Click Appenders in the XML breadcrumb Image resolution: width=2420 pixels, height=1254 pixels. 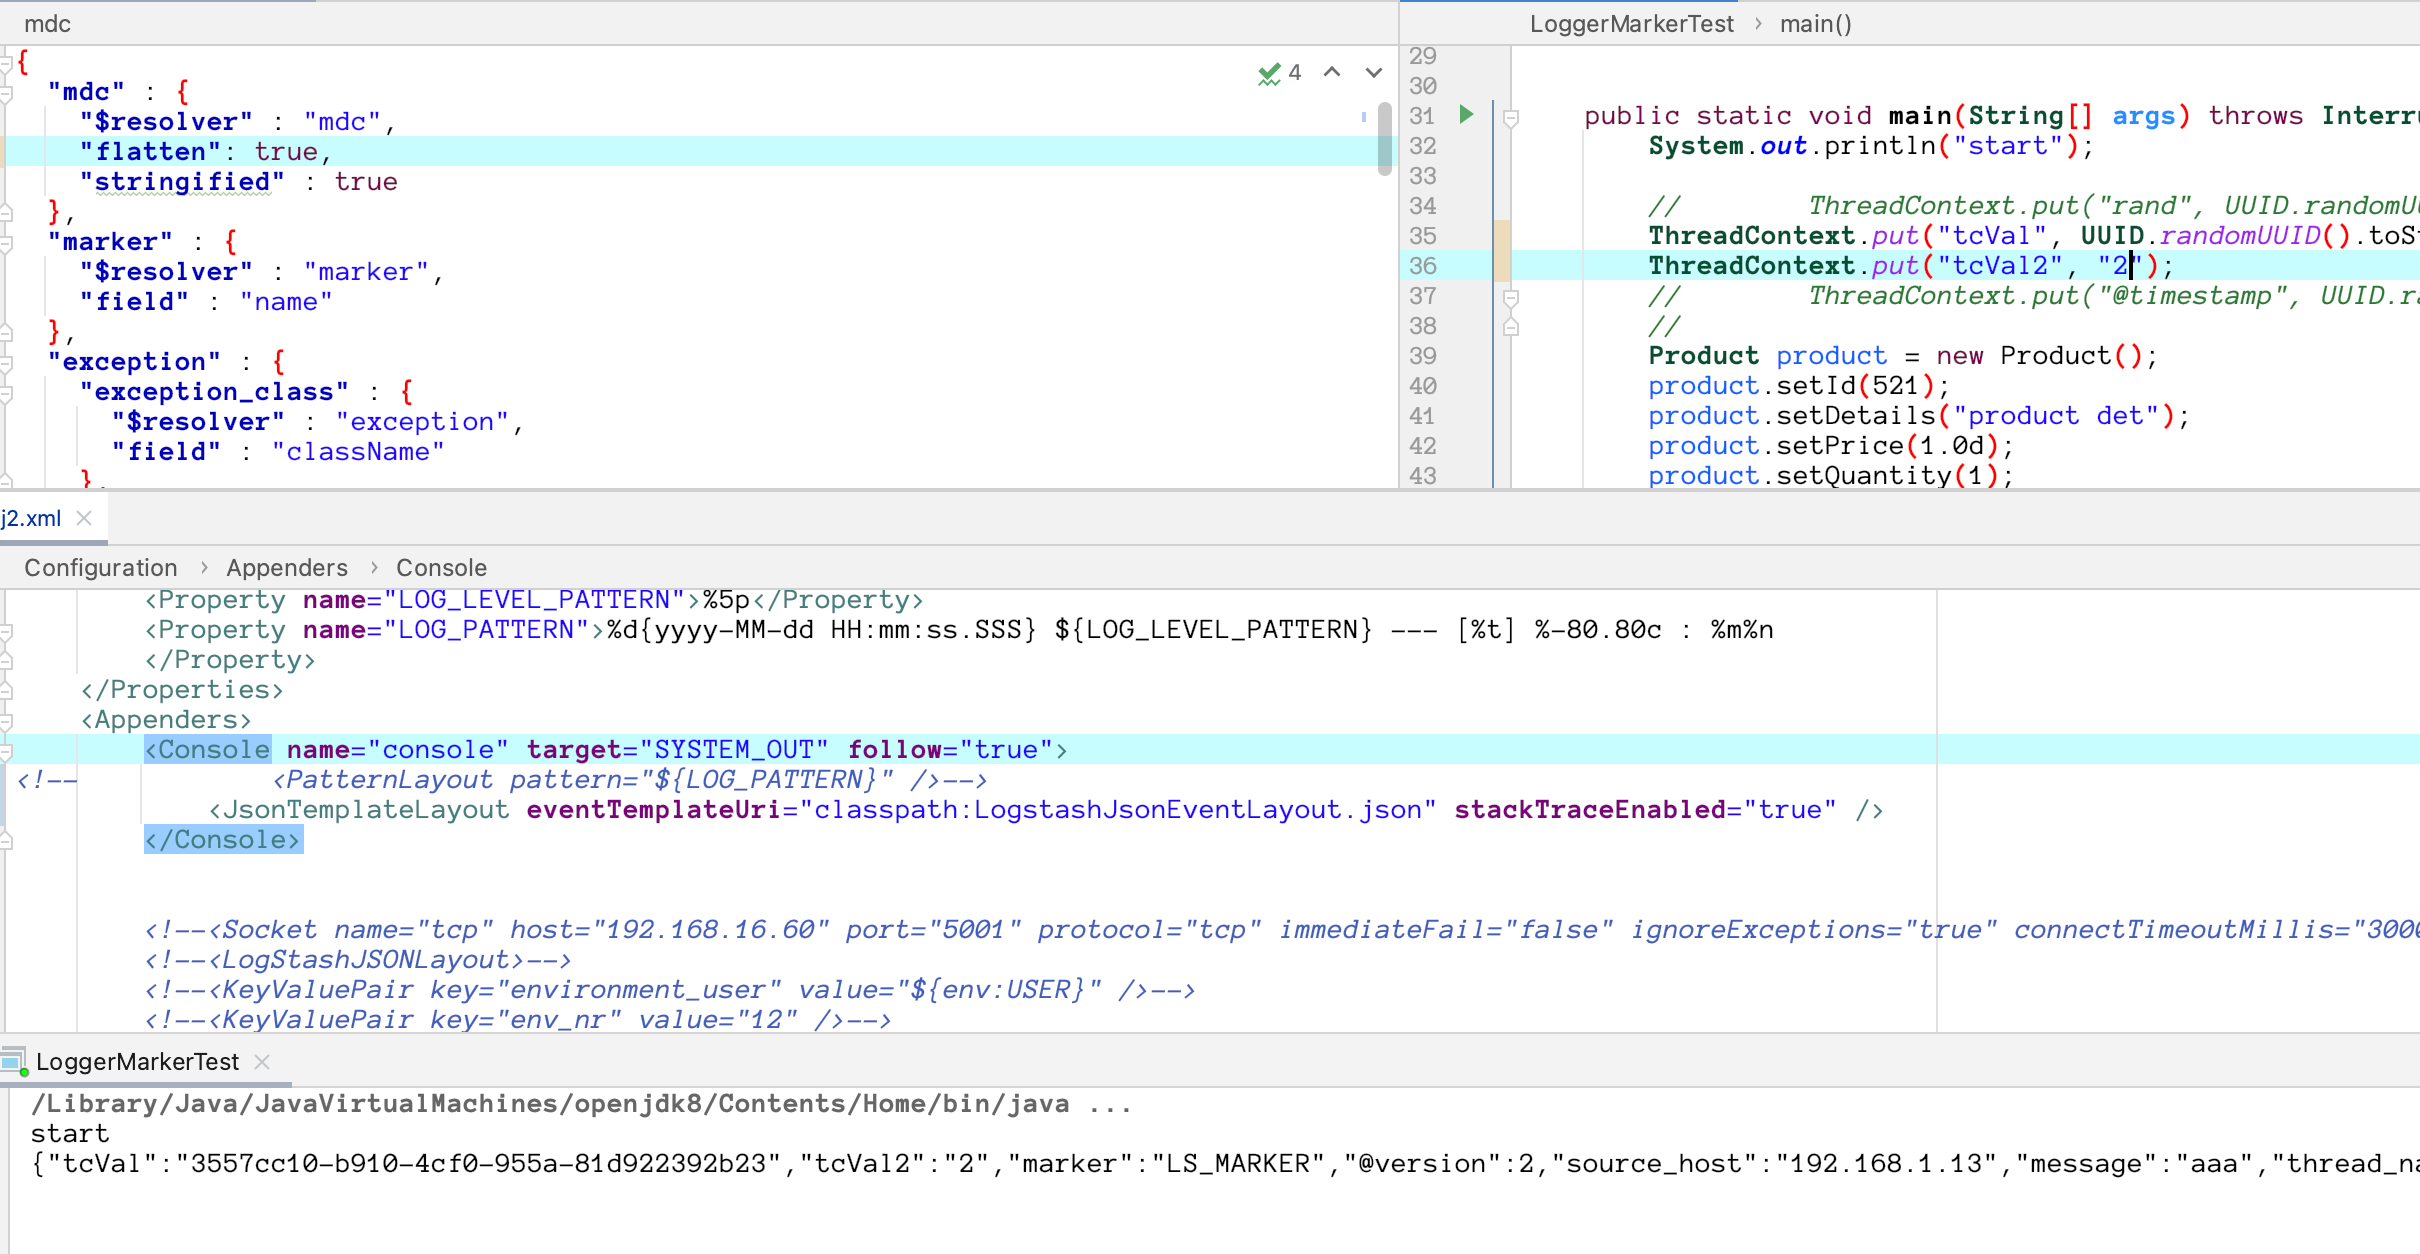pyautogui.click(x=287, y=568)
